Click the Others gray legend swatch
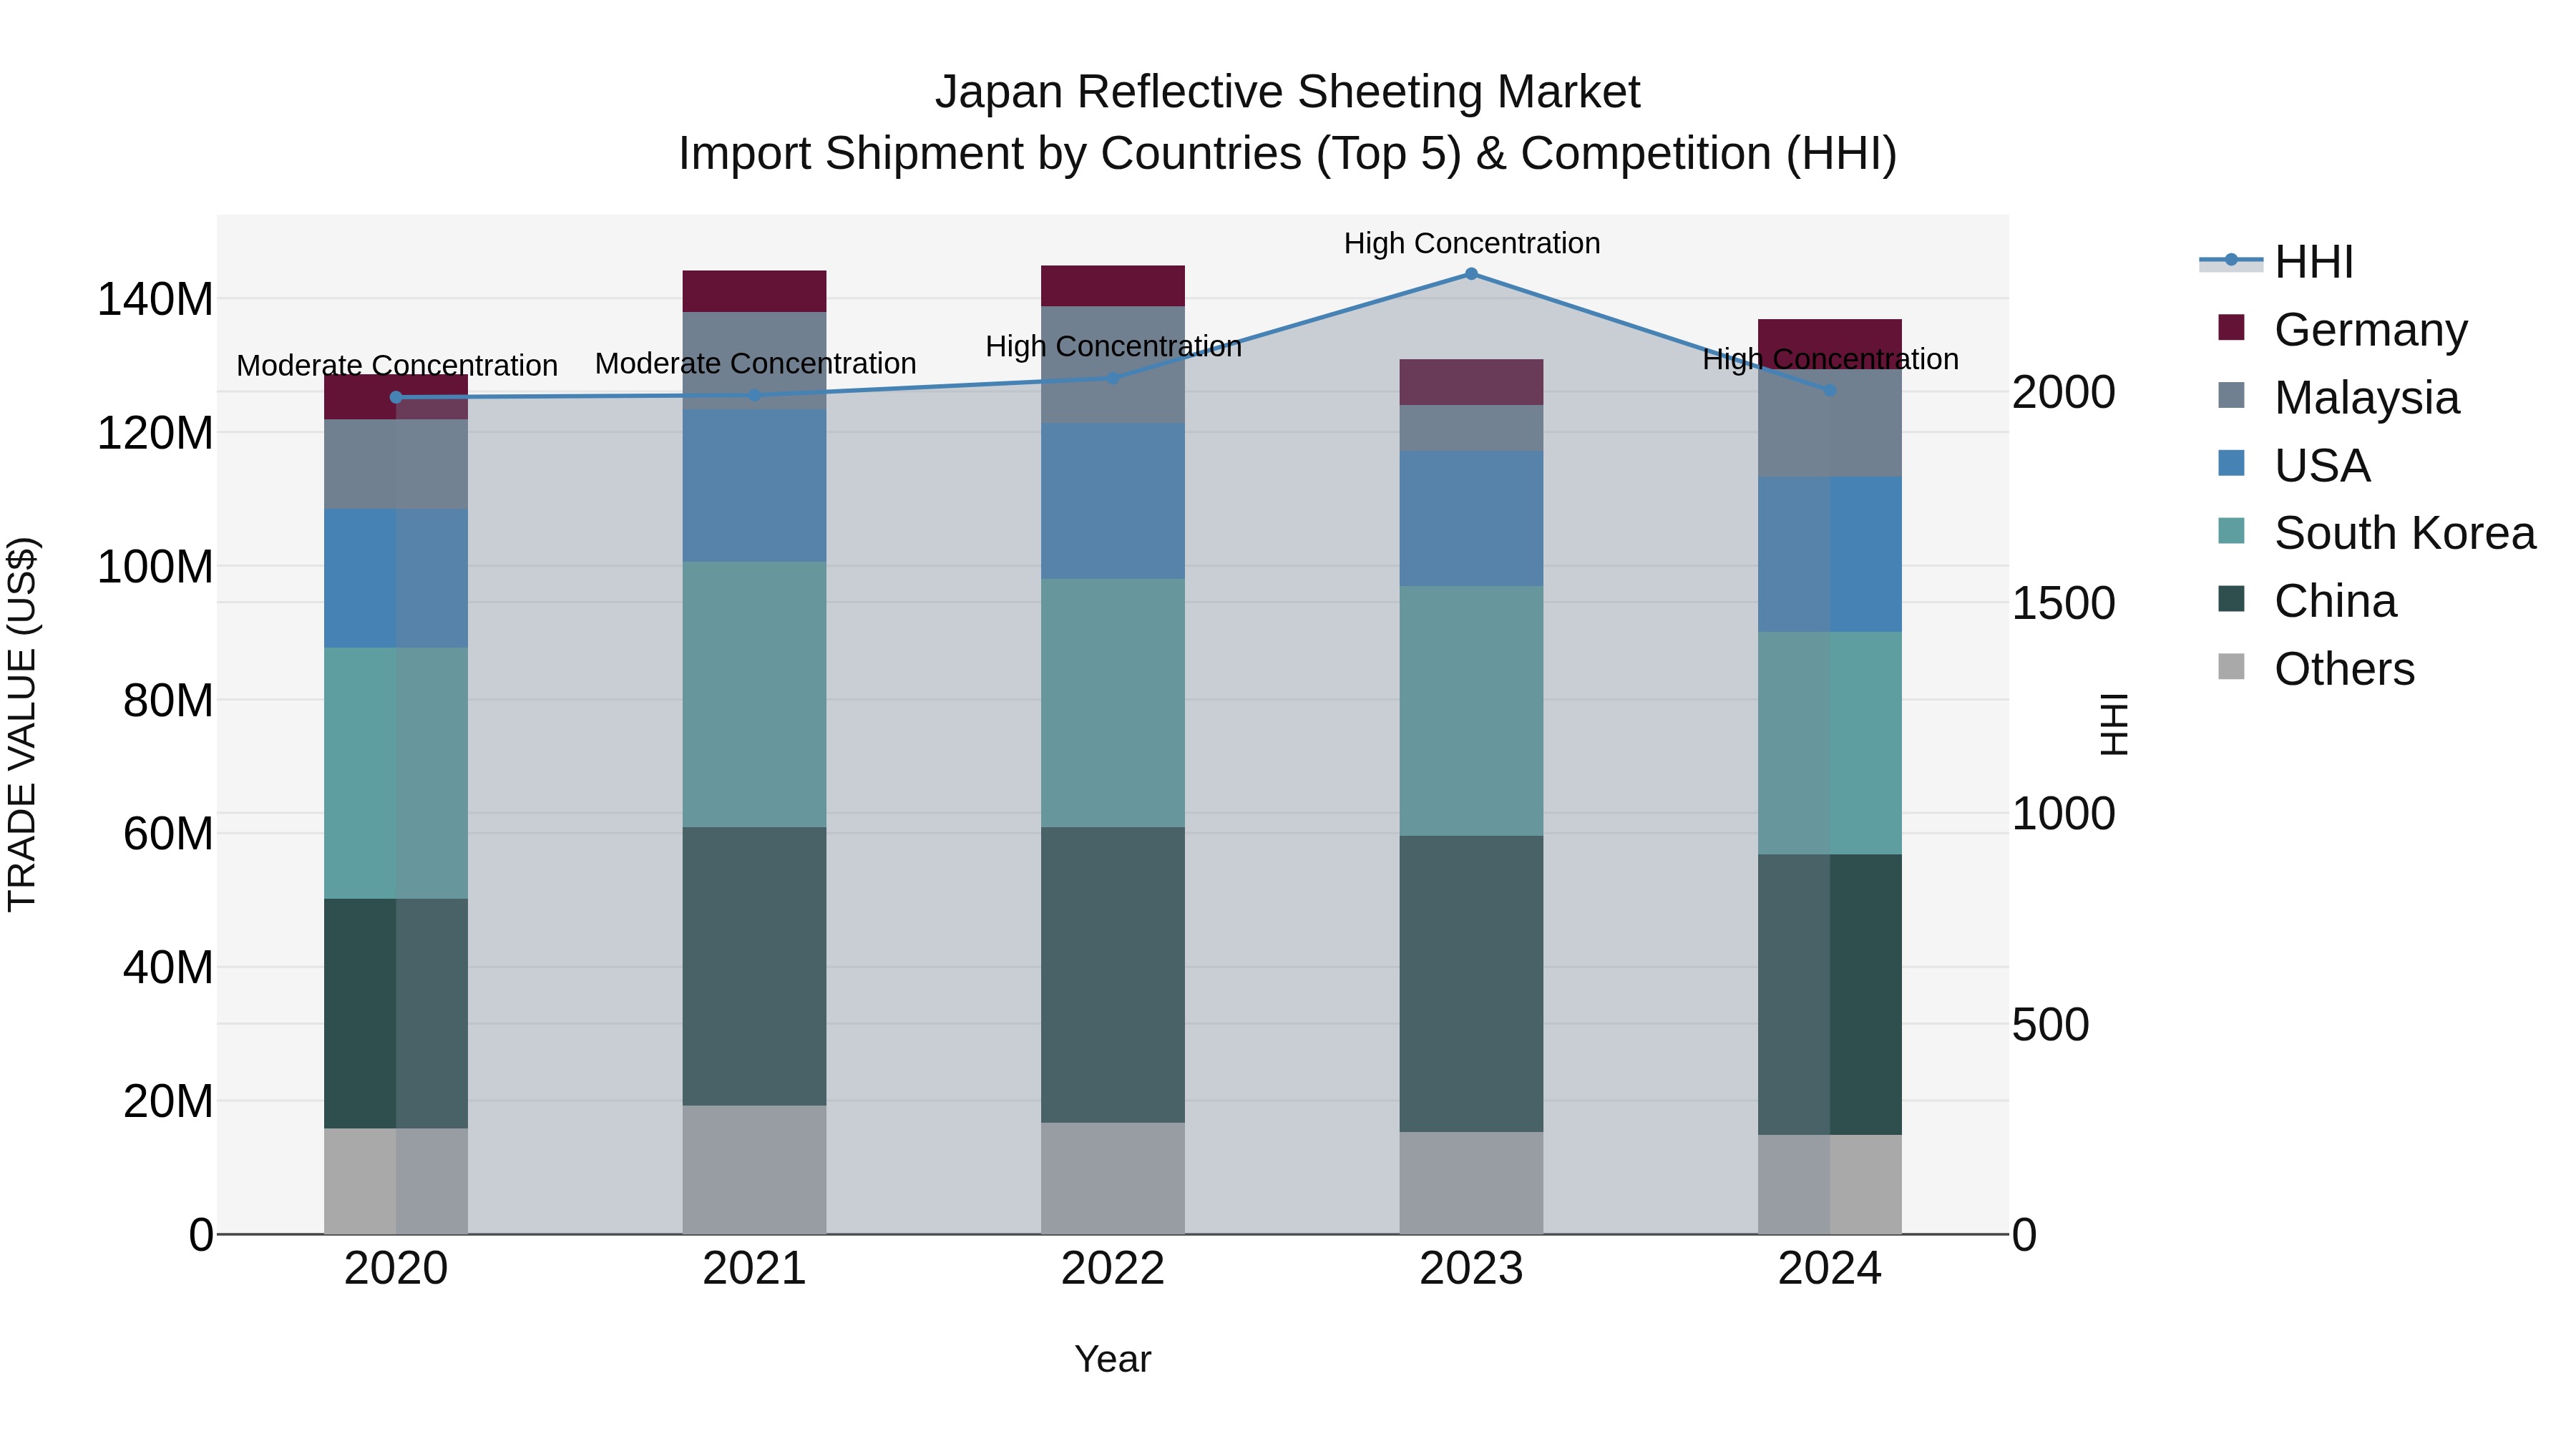This screenshot has height=1449, width=2576. point(2231,667)
